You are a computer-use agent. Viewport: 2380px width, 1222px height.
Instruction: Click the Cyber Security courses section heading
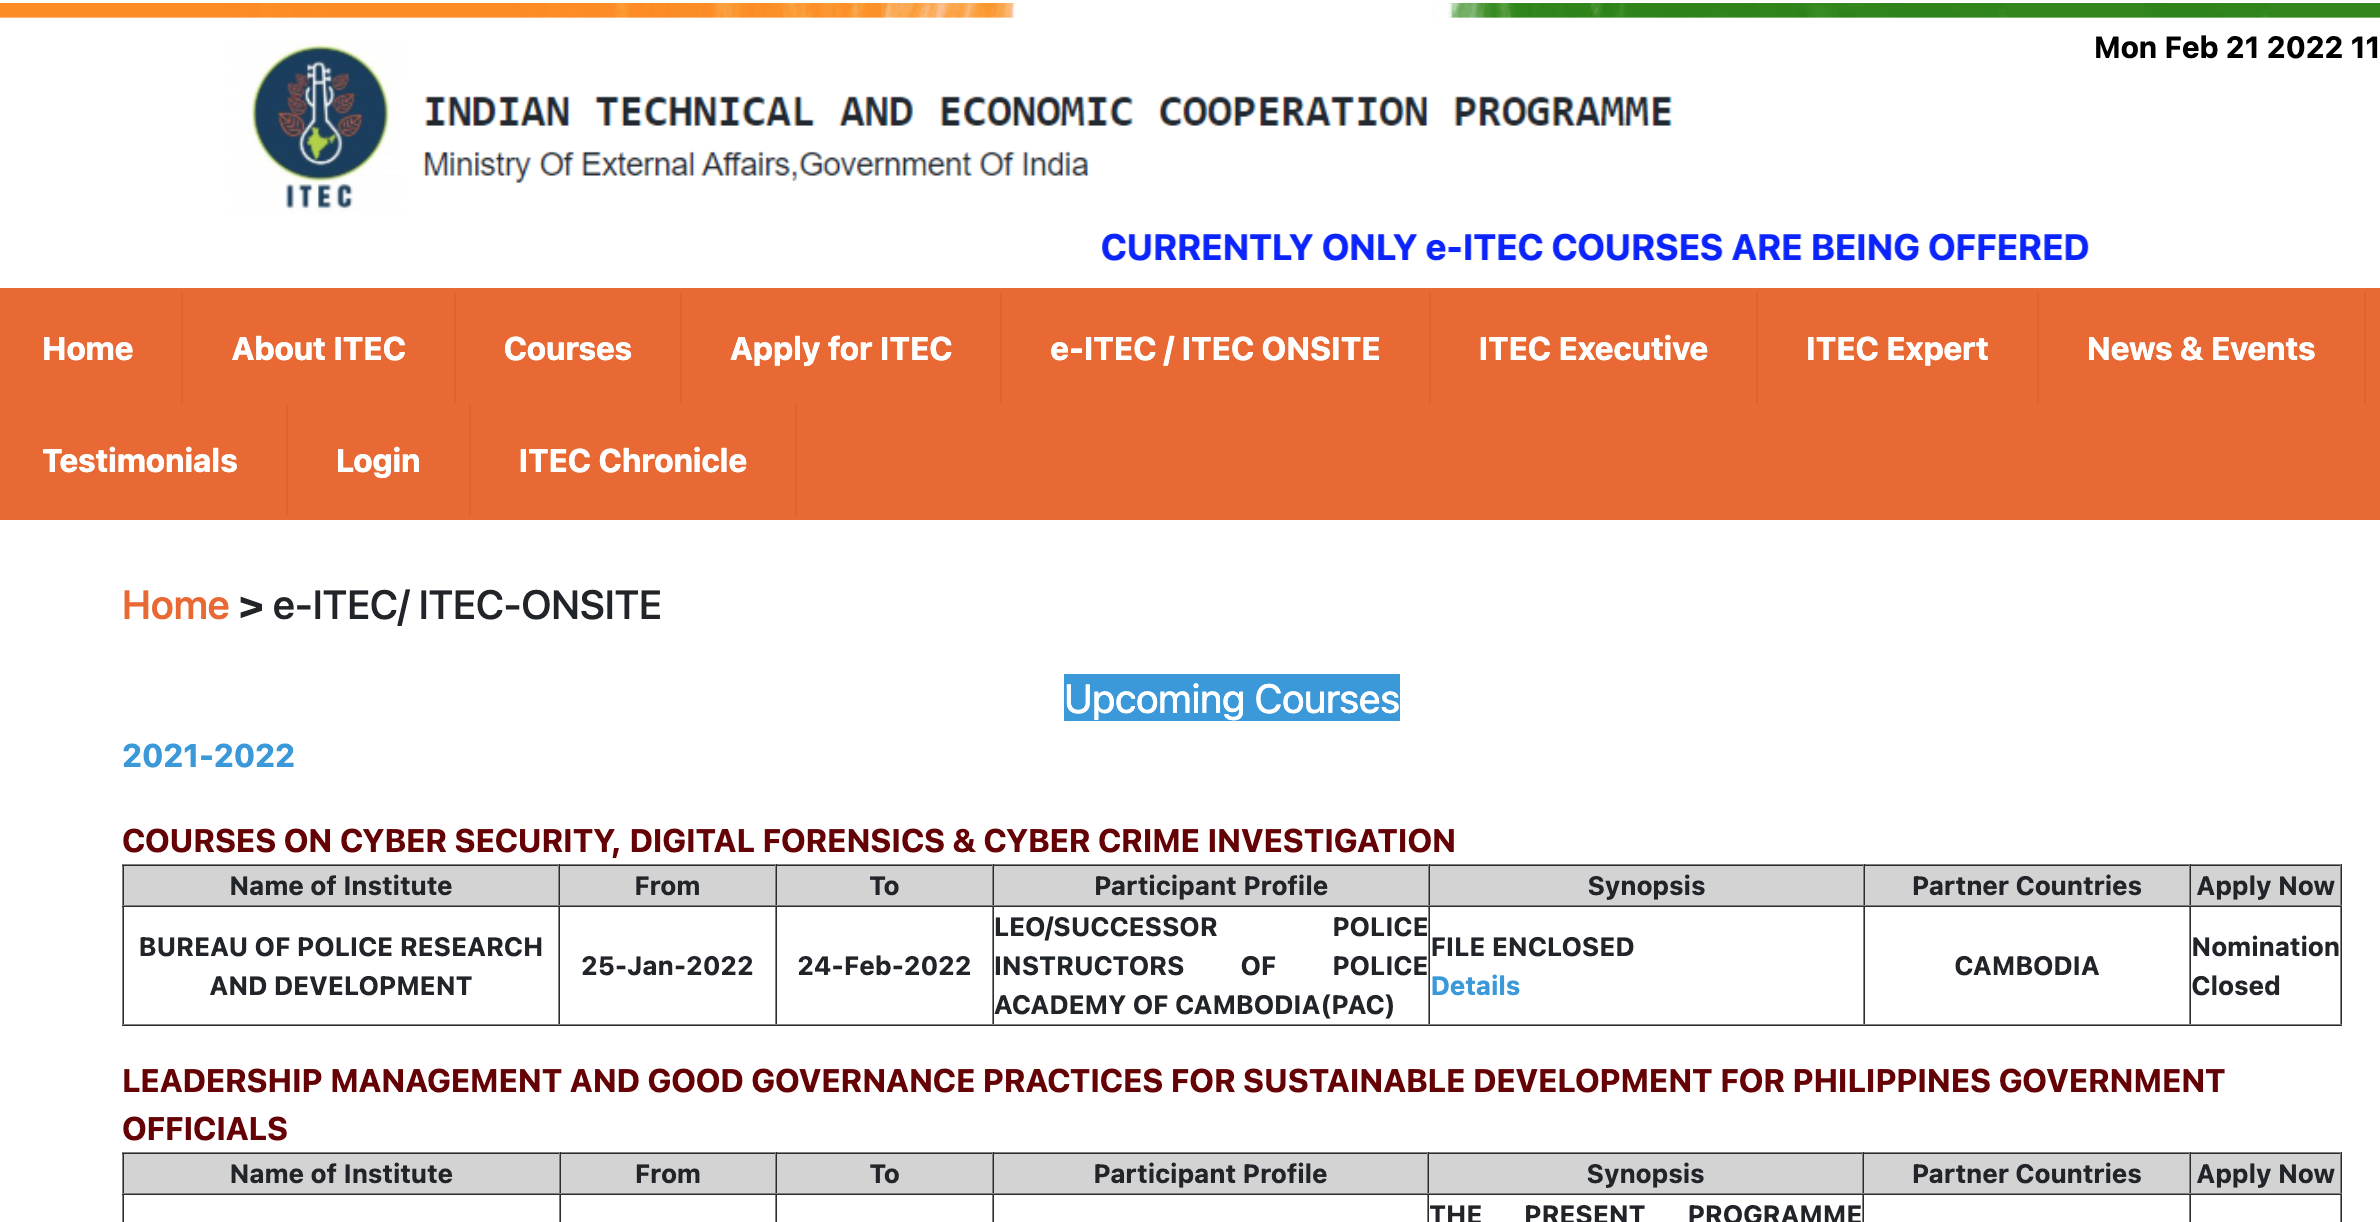pyautogui.click(x=788, y=840)
